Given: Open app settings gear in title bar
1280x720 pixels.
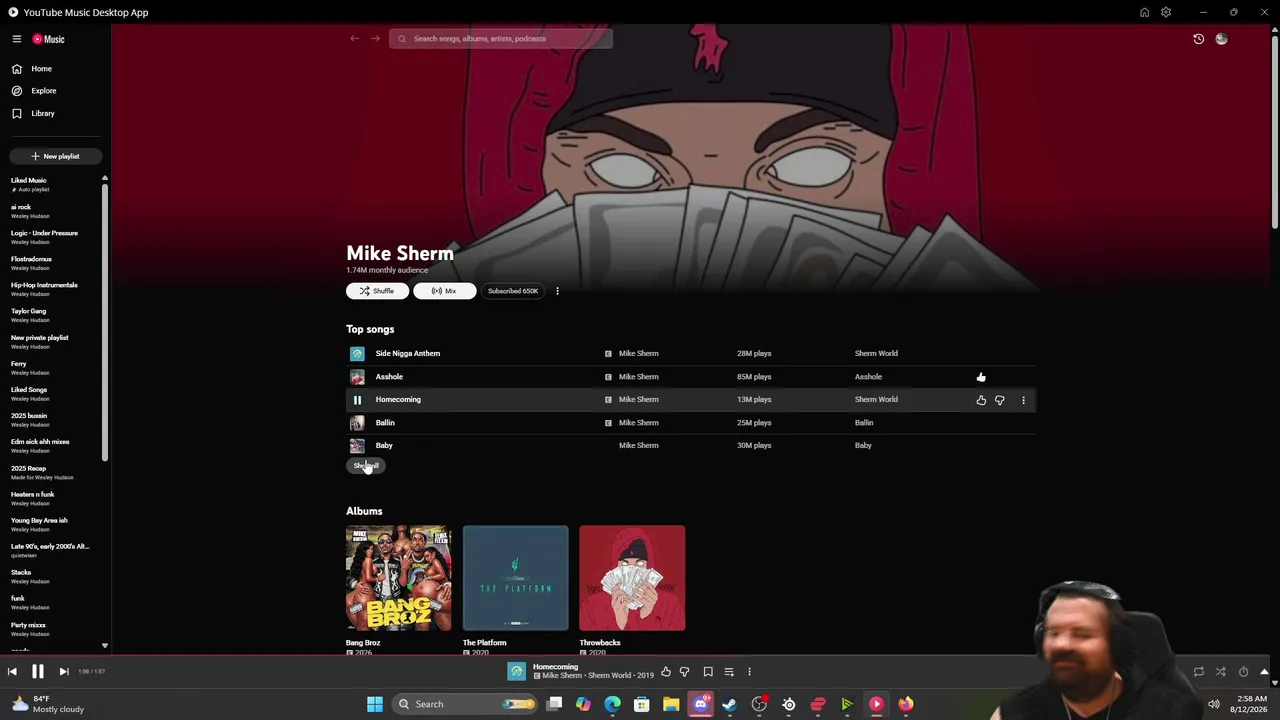Looking at the screenshot, I should (1166, 12).
